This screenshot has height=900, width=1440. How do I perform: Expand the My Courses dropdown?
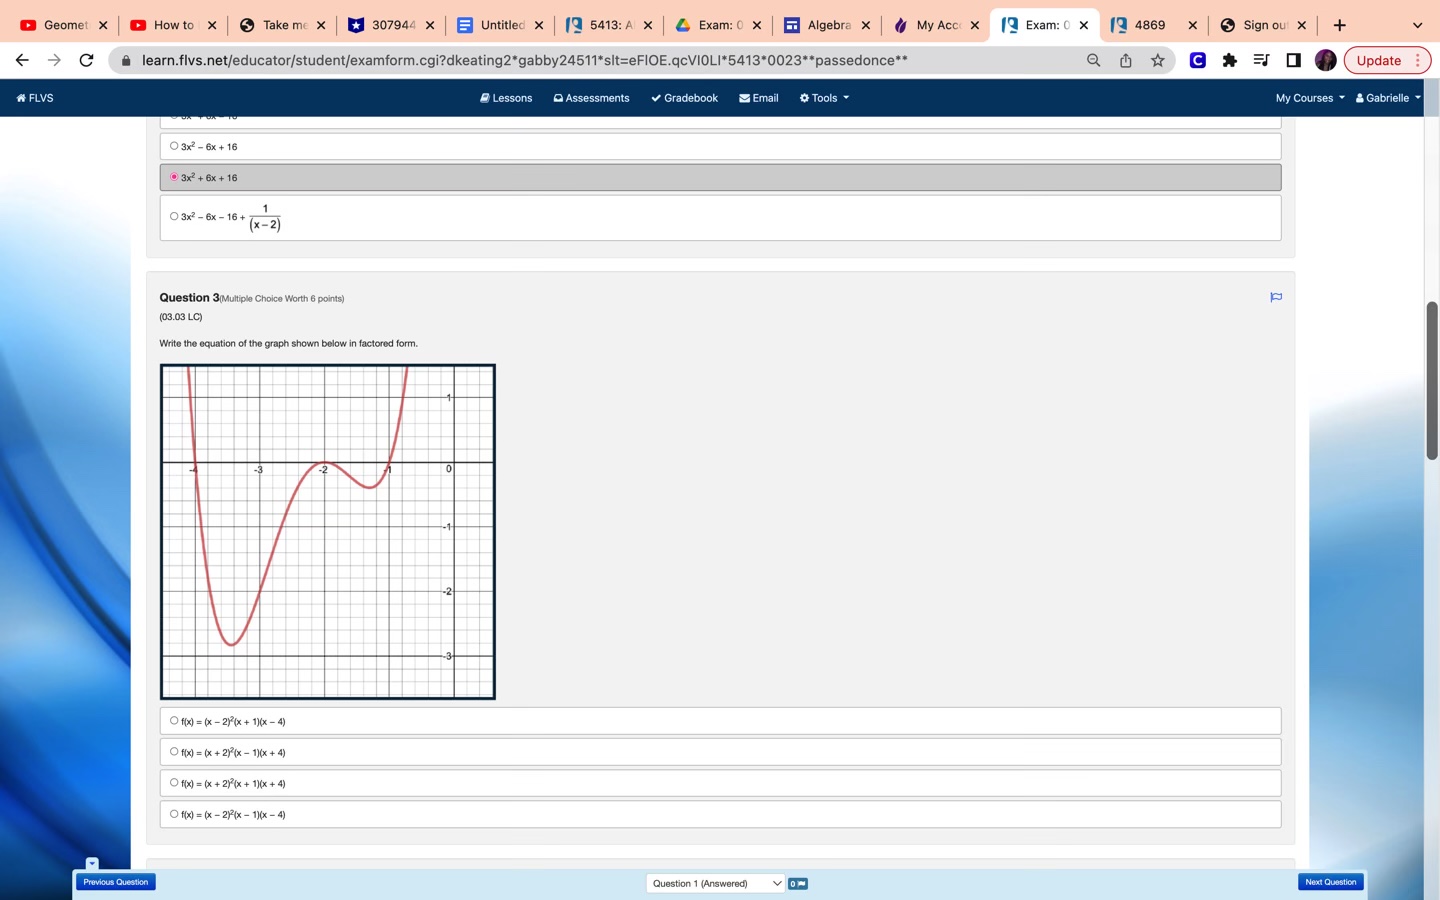(1310, 98)
